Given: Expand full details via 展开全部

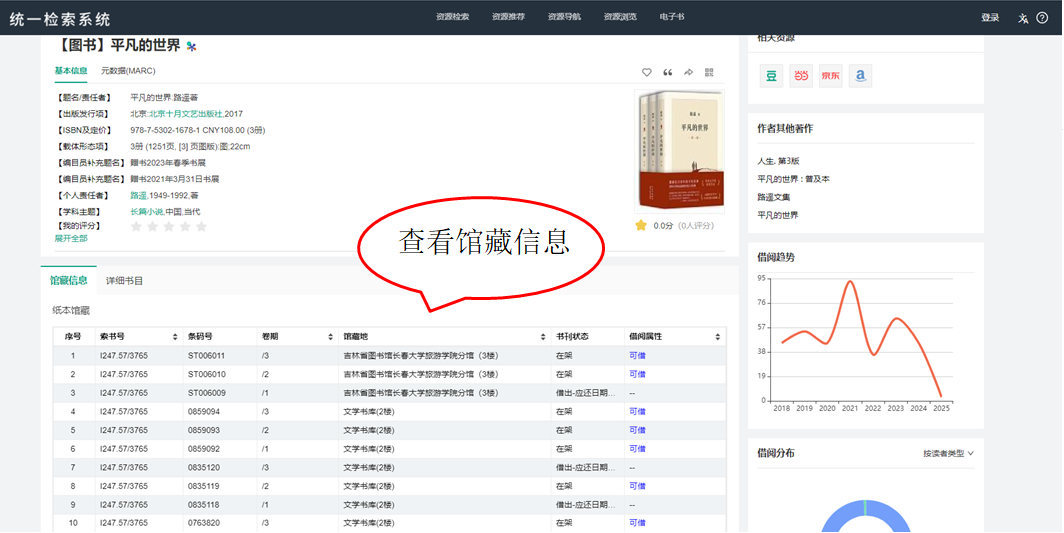Looking at the screenshot, I should (x=71, y=238).
